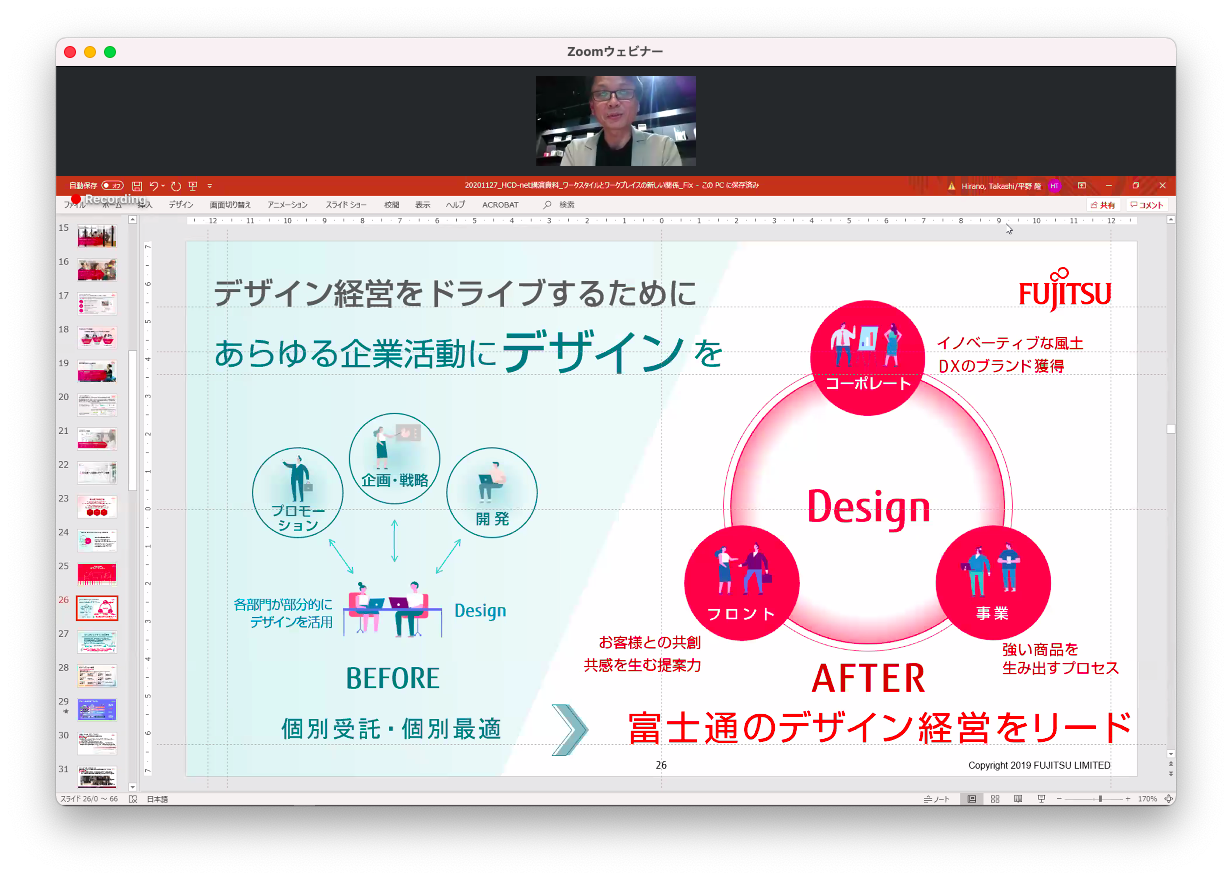
Task: Click the FUJITSU logo on the slide
Action: pos(1066,288)
